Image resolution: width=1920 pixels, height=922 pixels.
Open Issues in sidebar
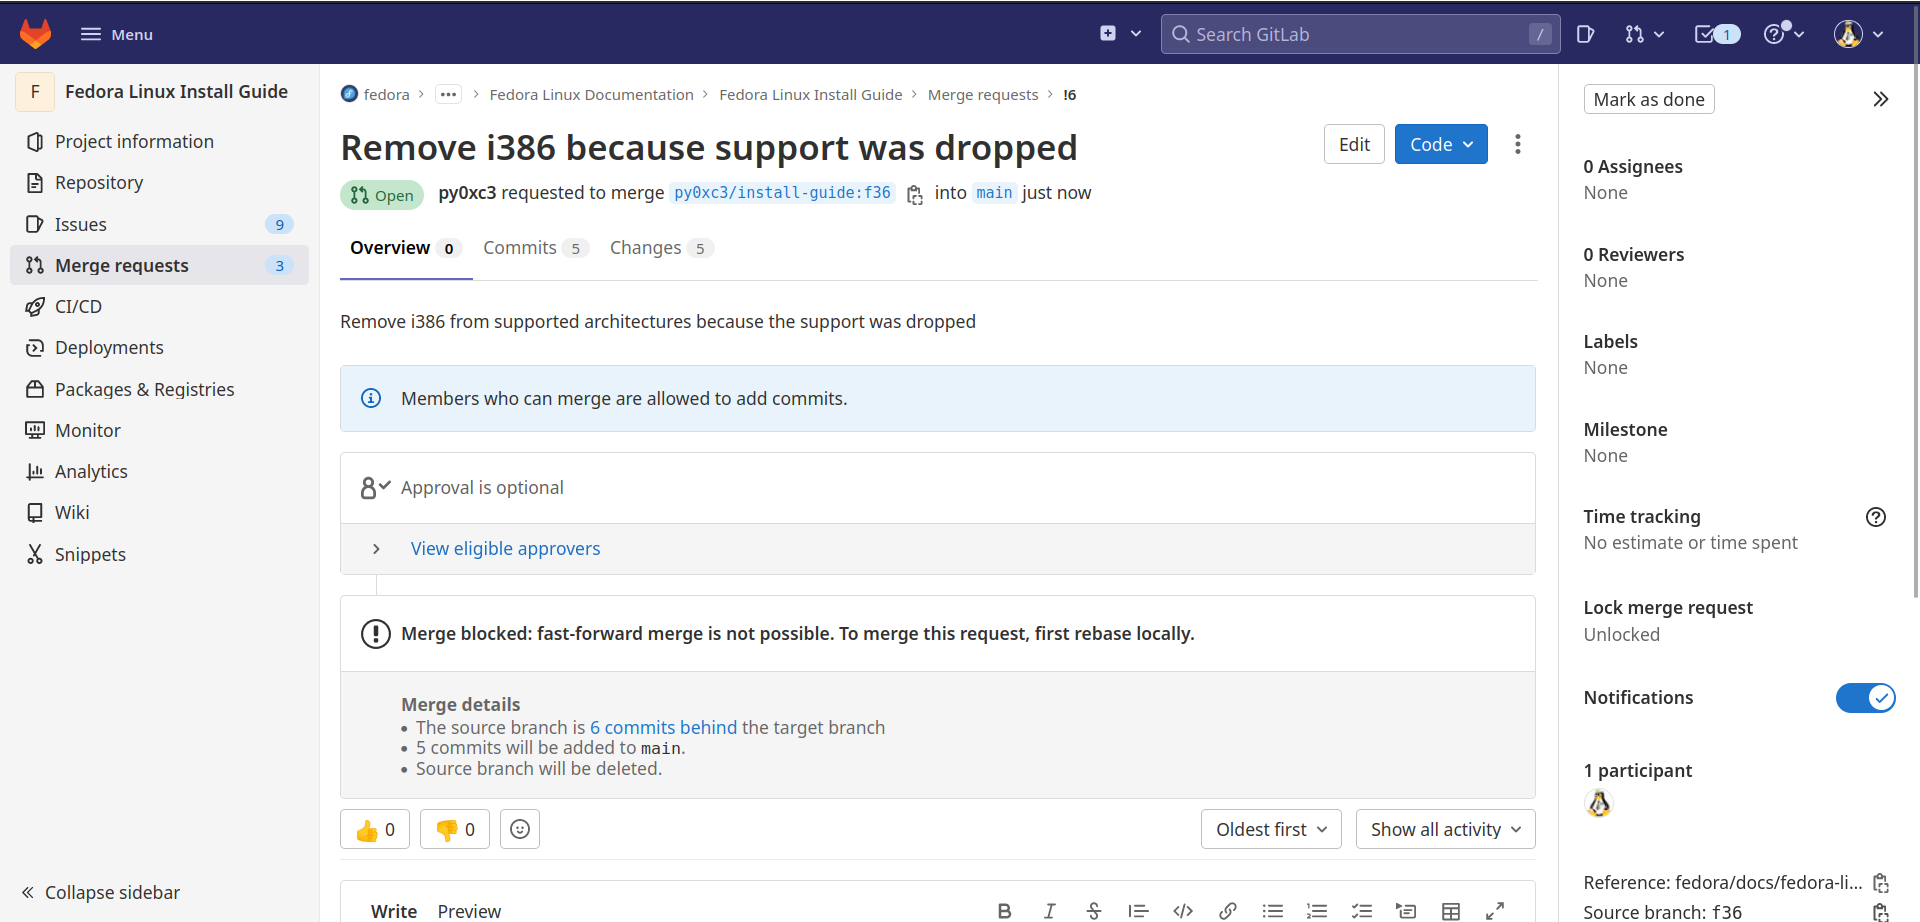(160, 225)
